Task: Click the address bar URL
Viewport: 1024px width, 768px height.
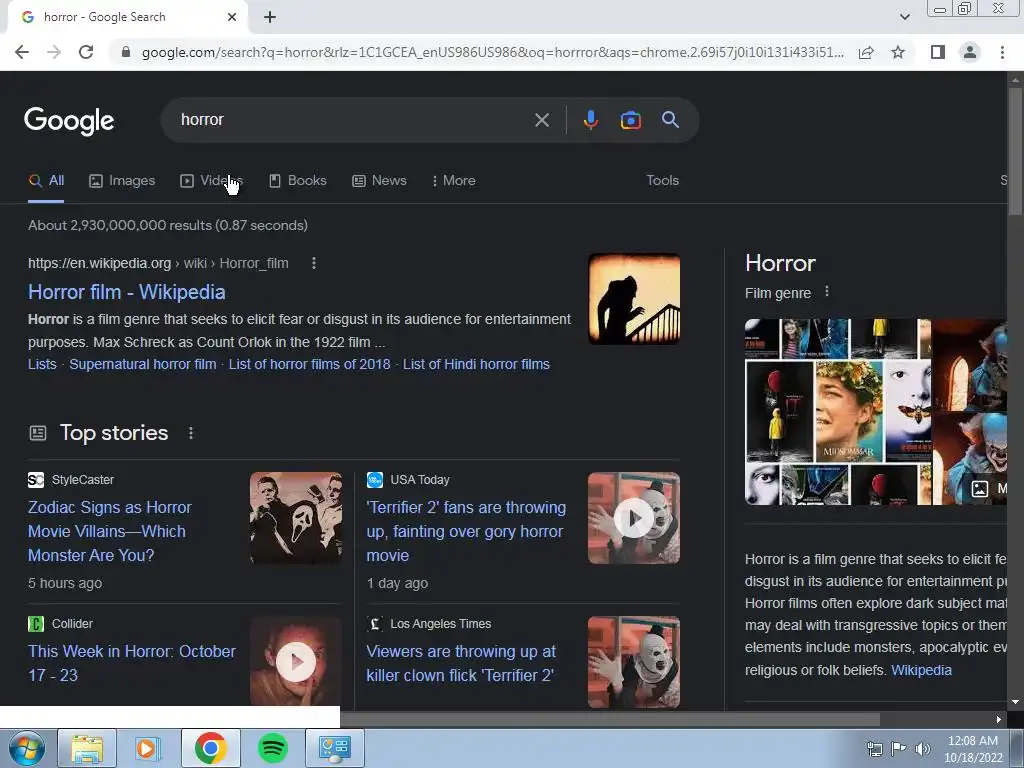Action: (493, 52)
